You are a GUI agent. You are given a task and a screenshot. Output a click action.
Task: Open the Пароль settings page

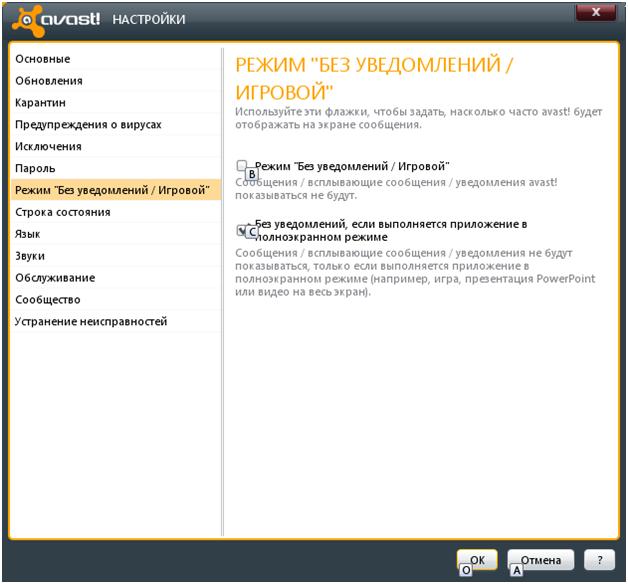[x=116, y=168]
